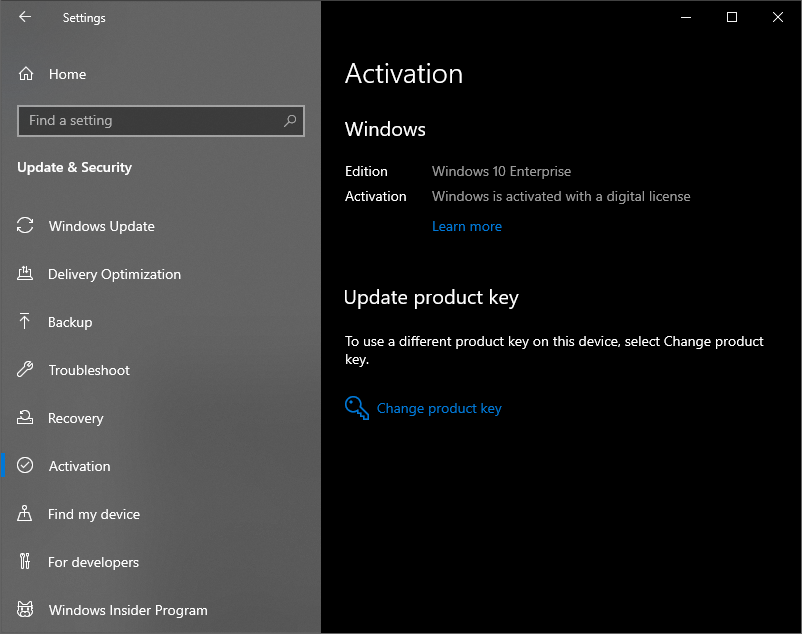Click the Windows 10 Enterprise edition text

(x=501, y=171)
